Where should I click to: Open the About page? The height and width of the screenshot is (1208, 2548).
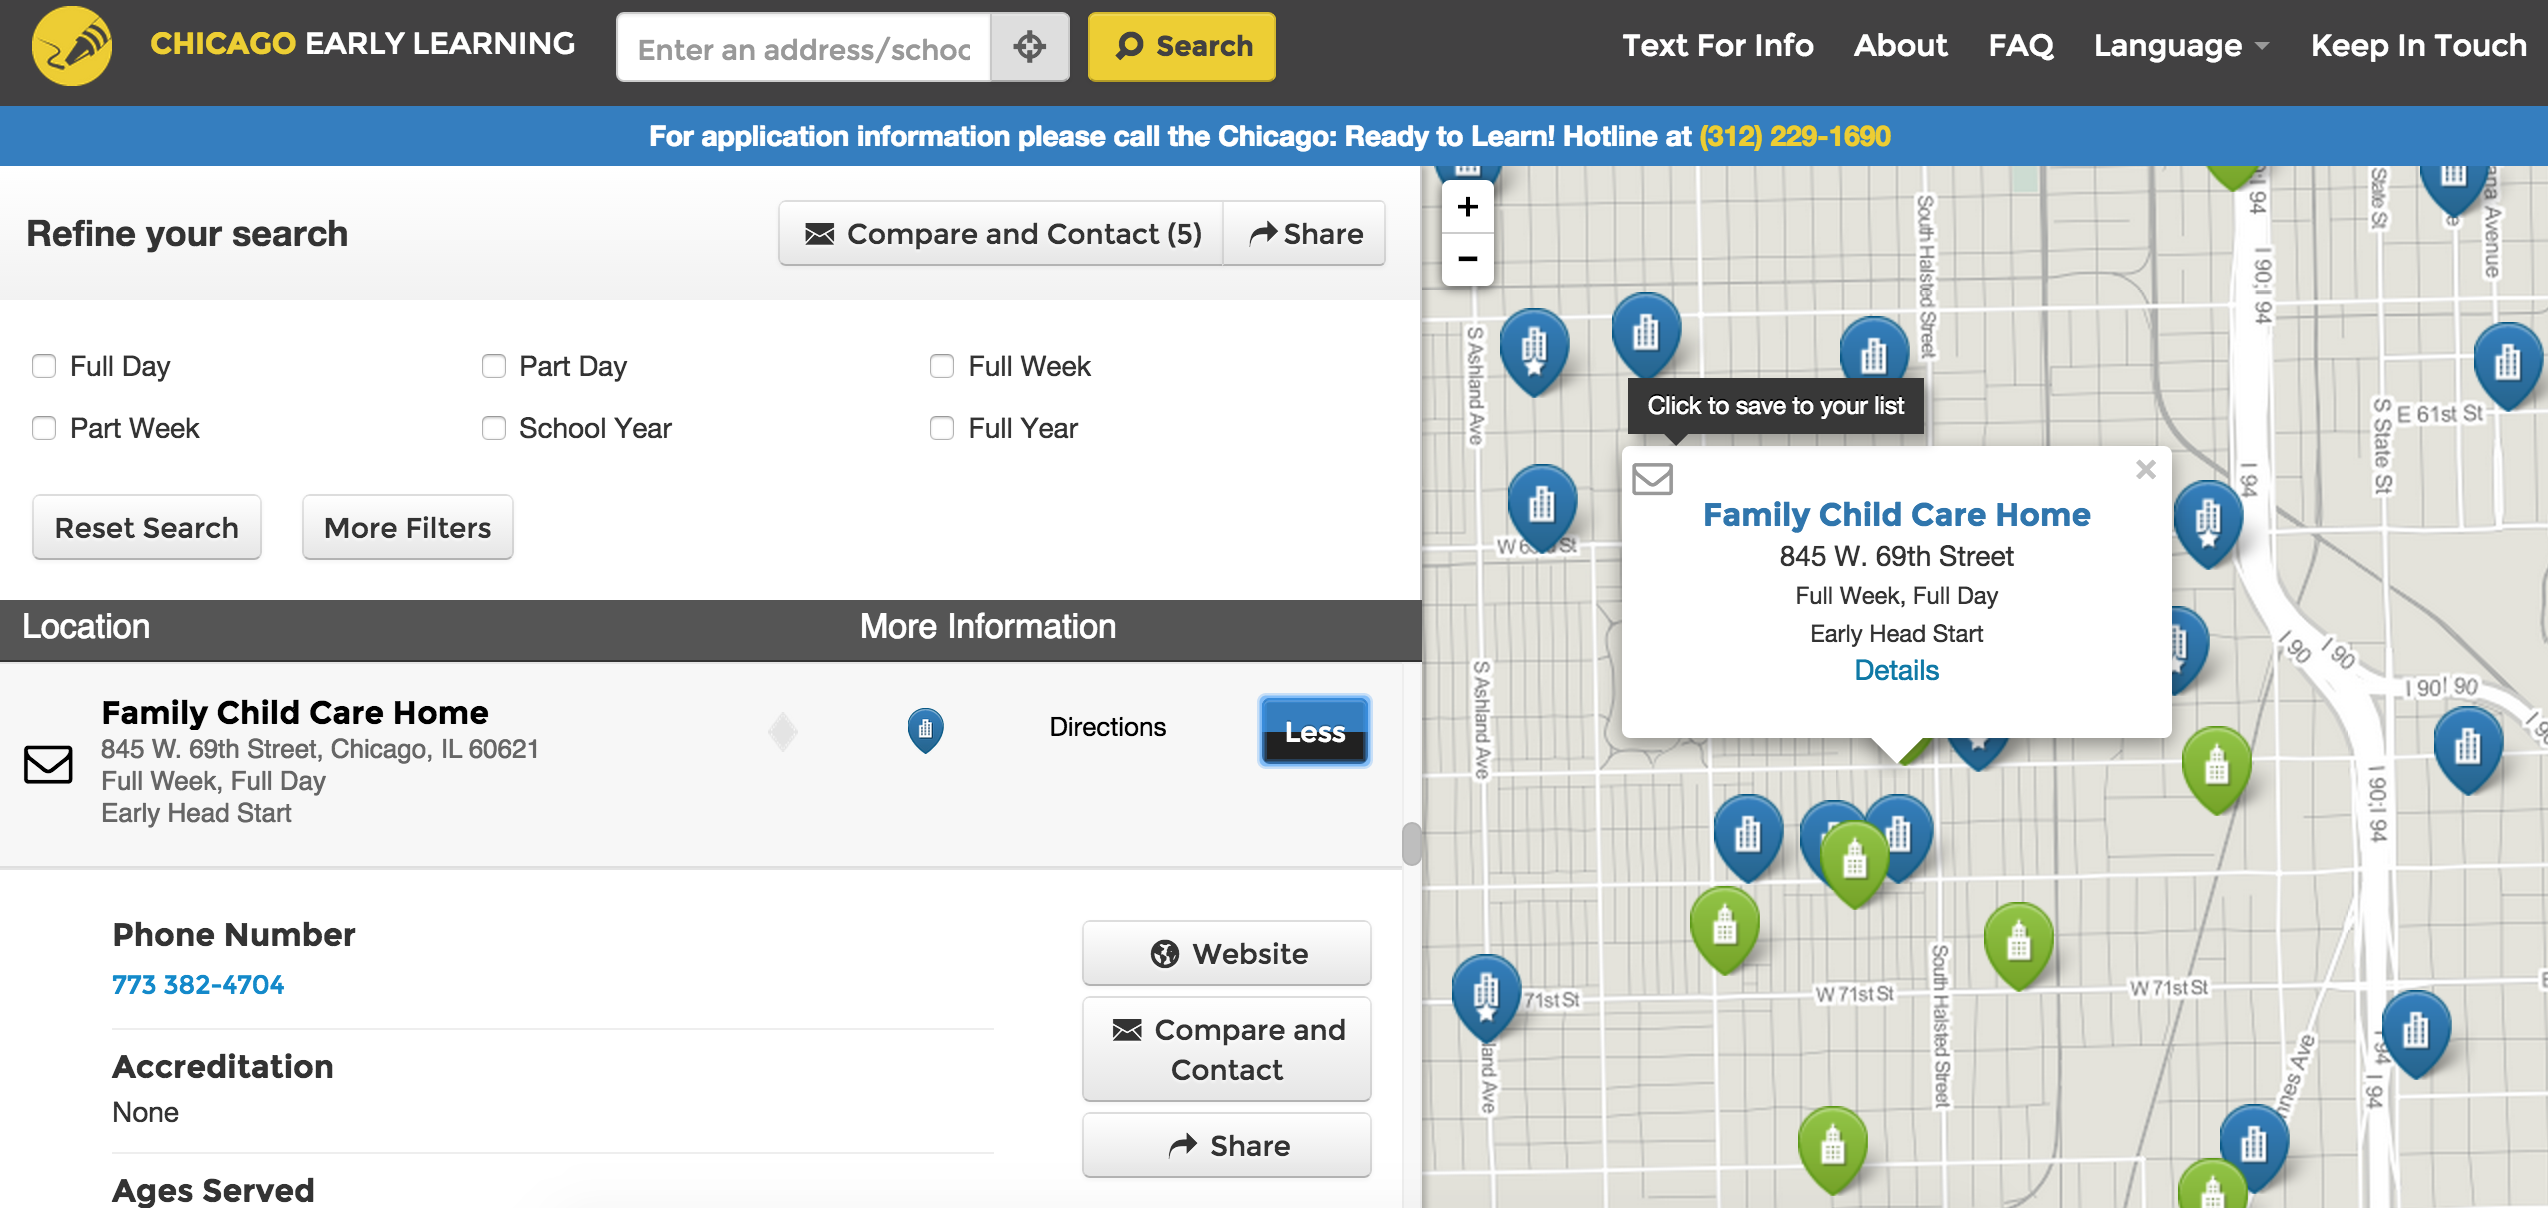[1900, 45]
